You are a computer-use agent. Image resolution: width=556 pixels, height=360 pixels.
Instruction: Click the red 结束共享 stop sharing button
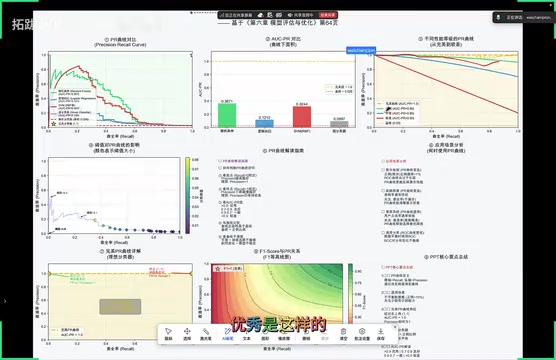(x=328, y=15)
